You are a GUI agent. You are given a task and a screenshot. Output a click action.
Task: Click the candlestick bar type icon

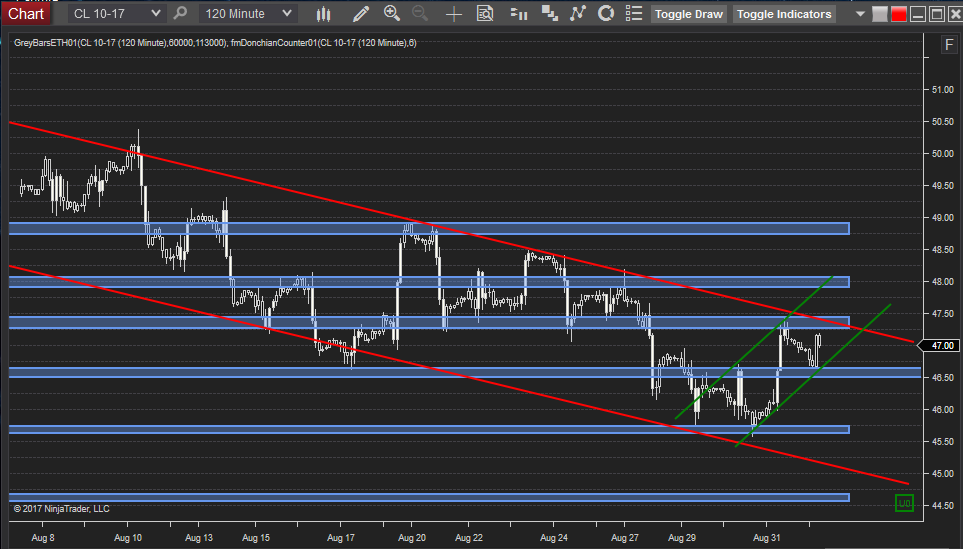(323, 14)
